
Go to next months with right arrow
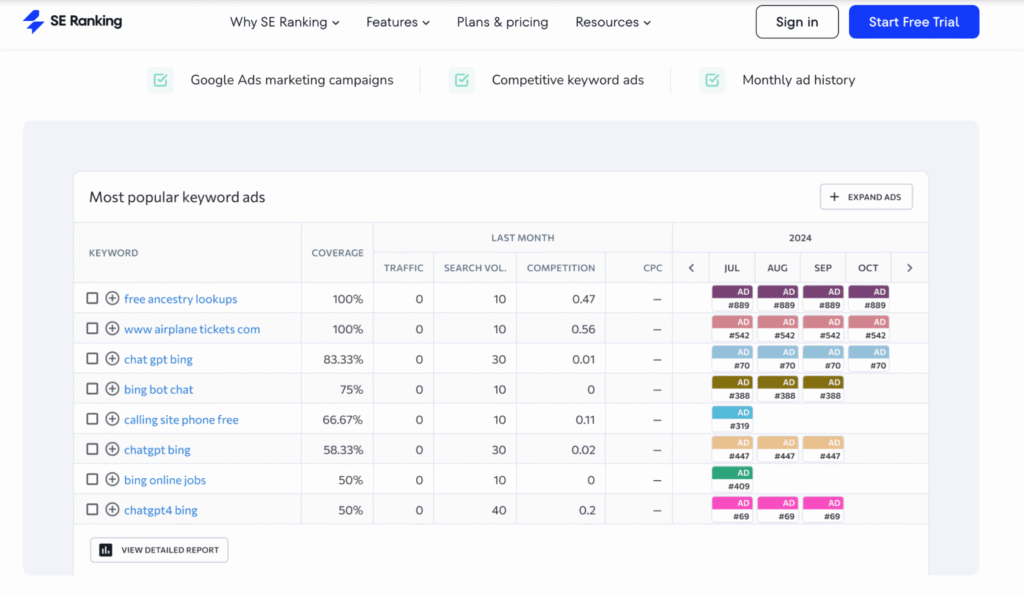pos(909,268)
